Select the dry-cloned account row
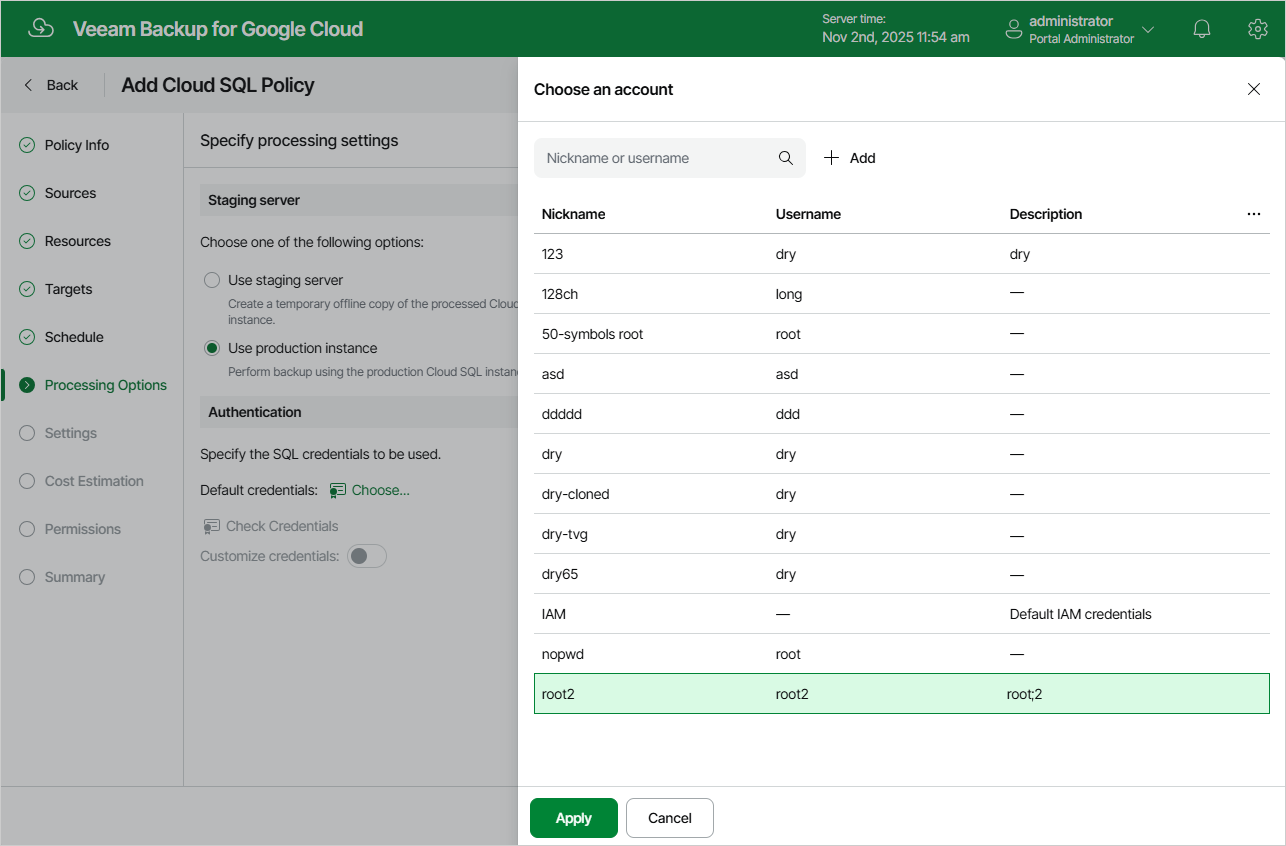 pos(902,494)
